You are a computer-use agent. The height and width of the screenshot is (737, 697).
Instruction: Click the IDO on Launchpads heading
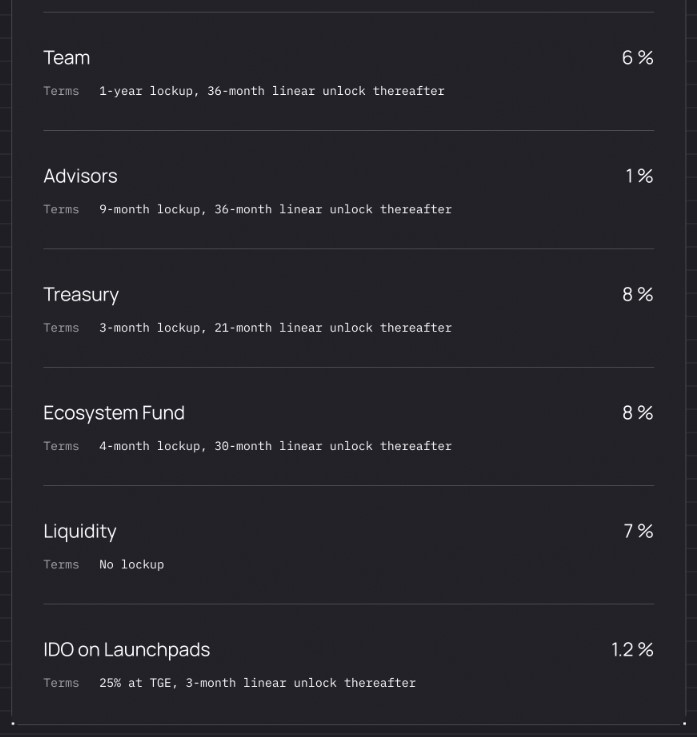click(x=127, y=650)
